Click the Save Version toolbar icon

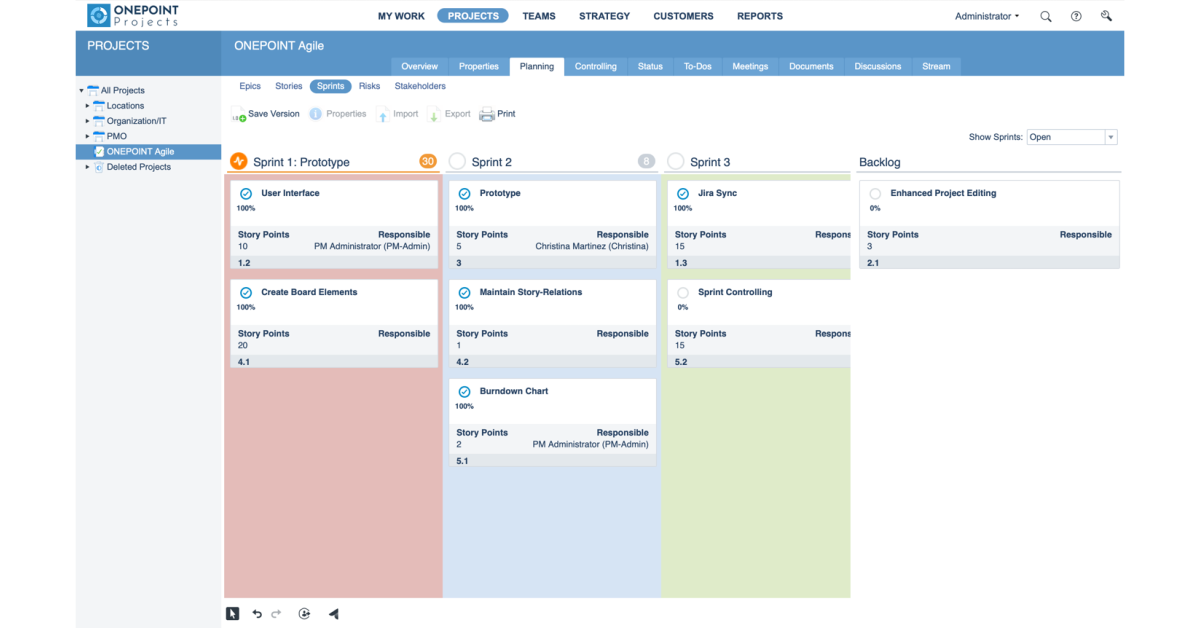click(239, 115)
